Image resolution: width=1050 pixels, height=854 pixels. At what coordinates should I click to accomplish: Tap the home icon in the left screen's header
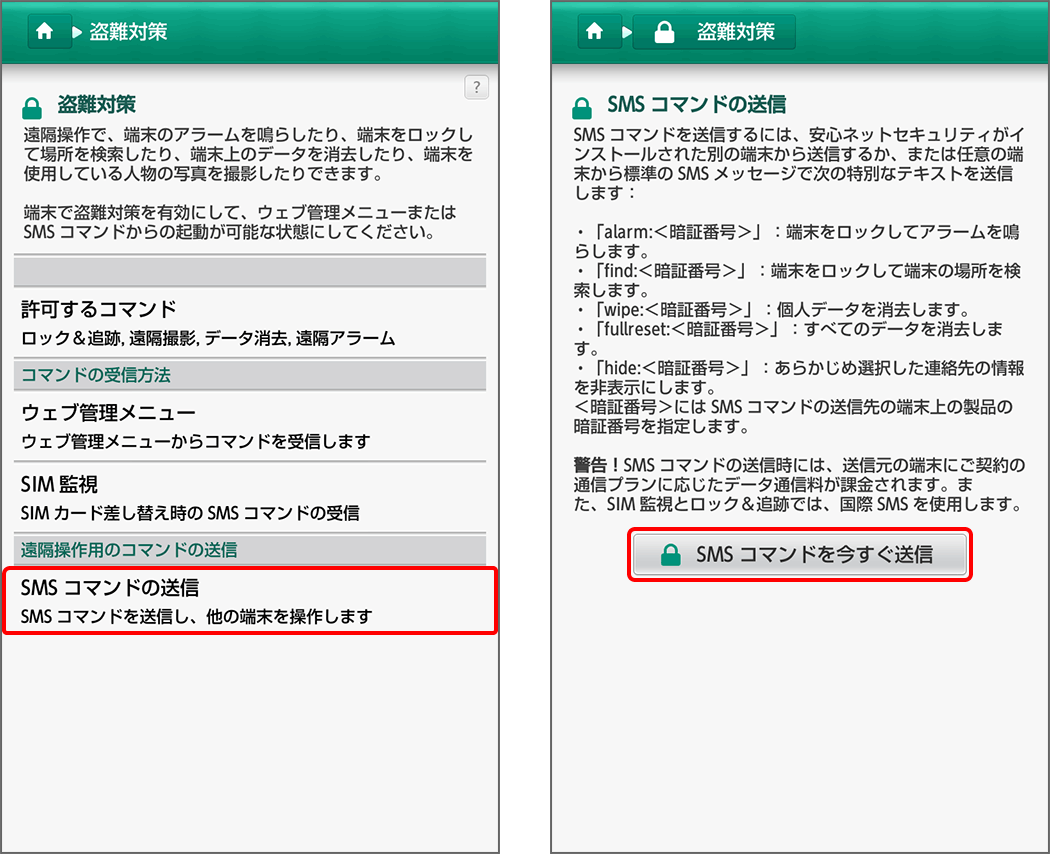(x=47, y=31)
